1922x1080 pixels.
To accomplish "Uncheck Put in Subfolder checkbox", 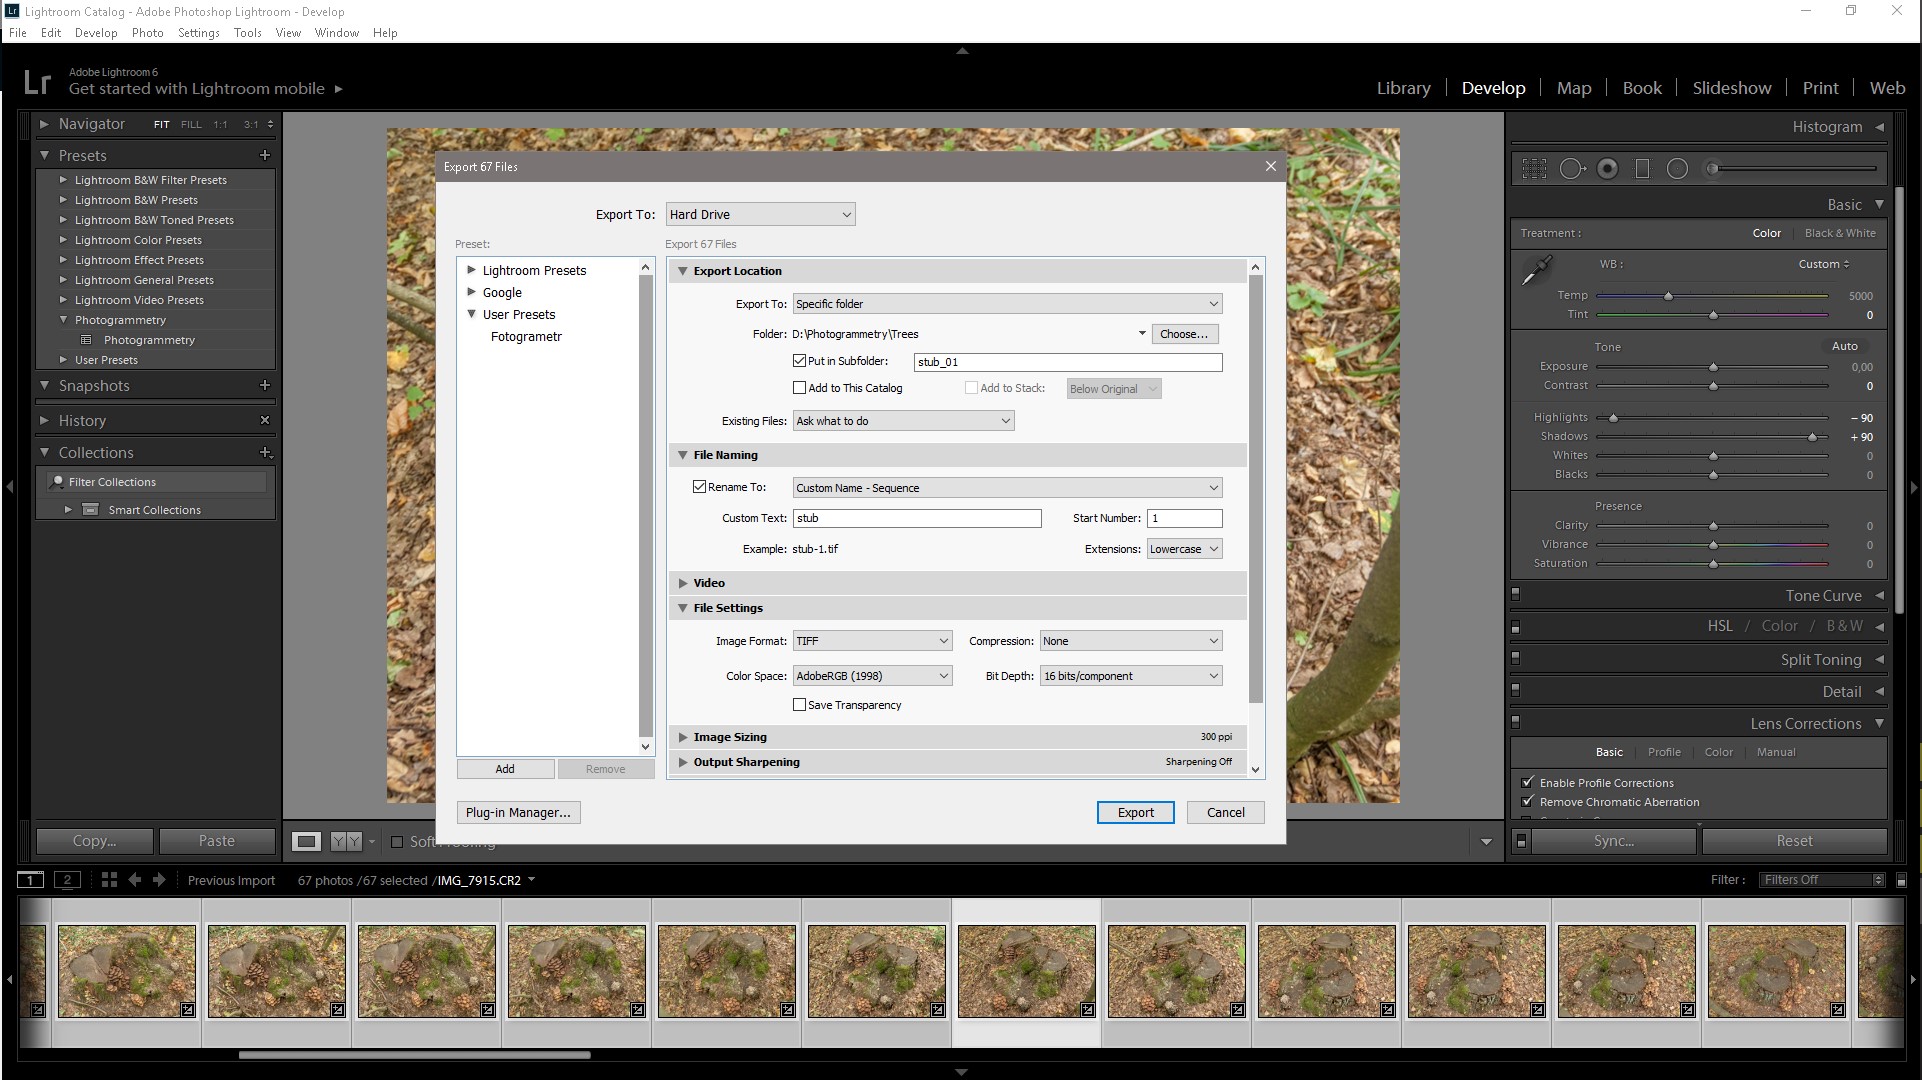I will (x=799, y=361).
